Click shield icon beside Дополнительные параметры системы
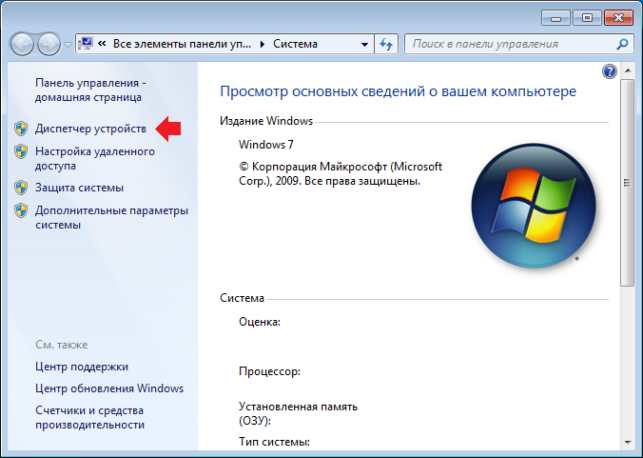 tap(21, 210)
